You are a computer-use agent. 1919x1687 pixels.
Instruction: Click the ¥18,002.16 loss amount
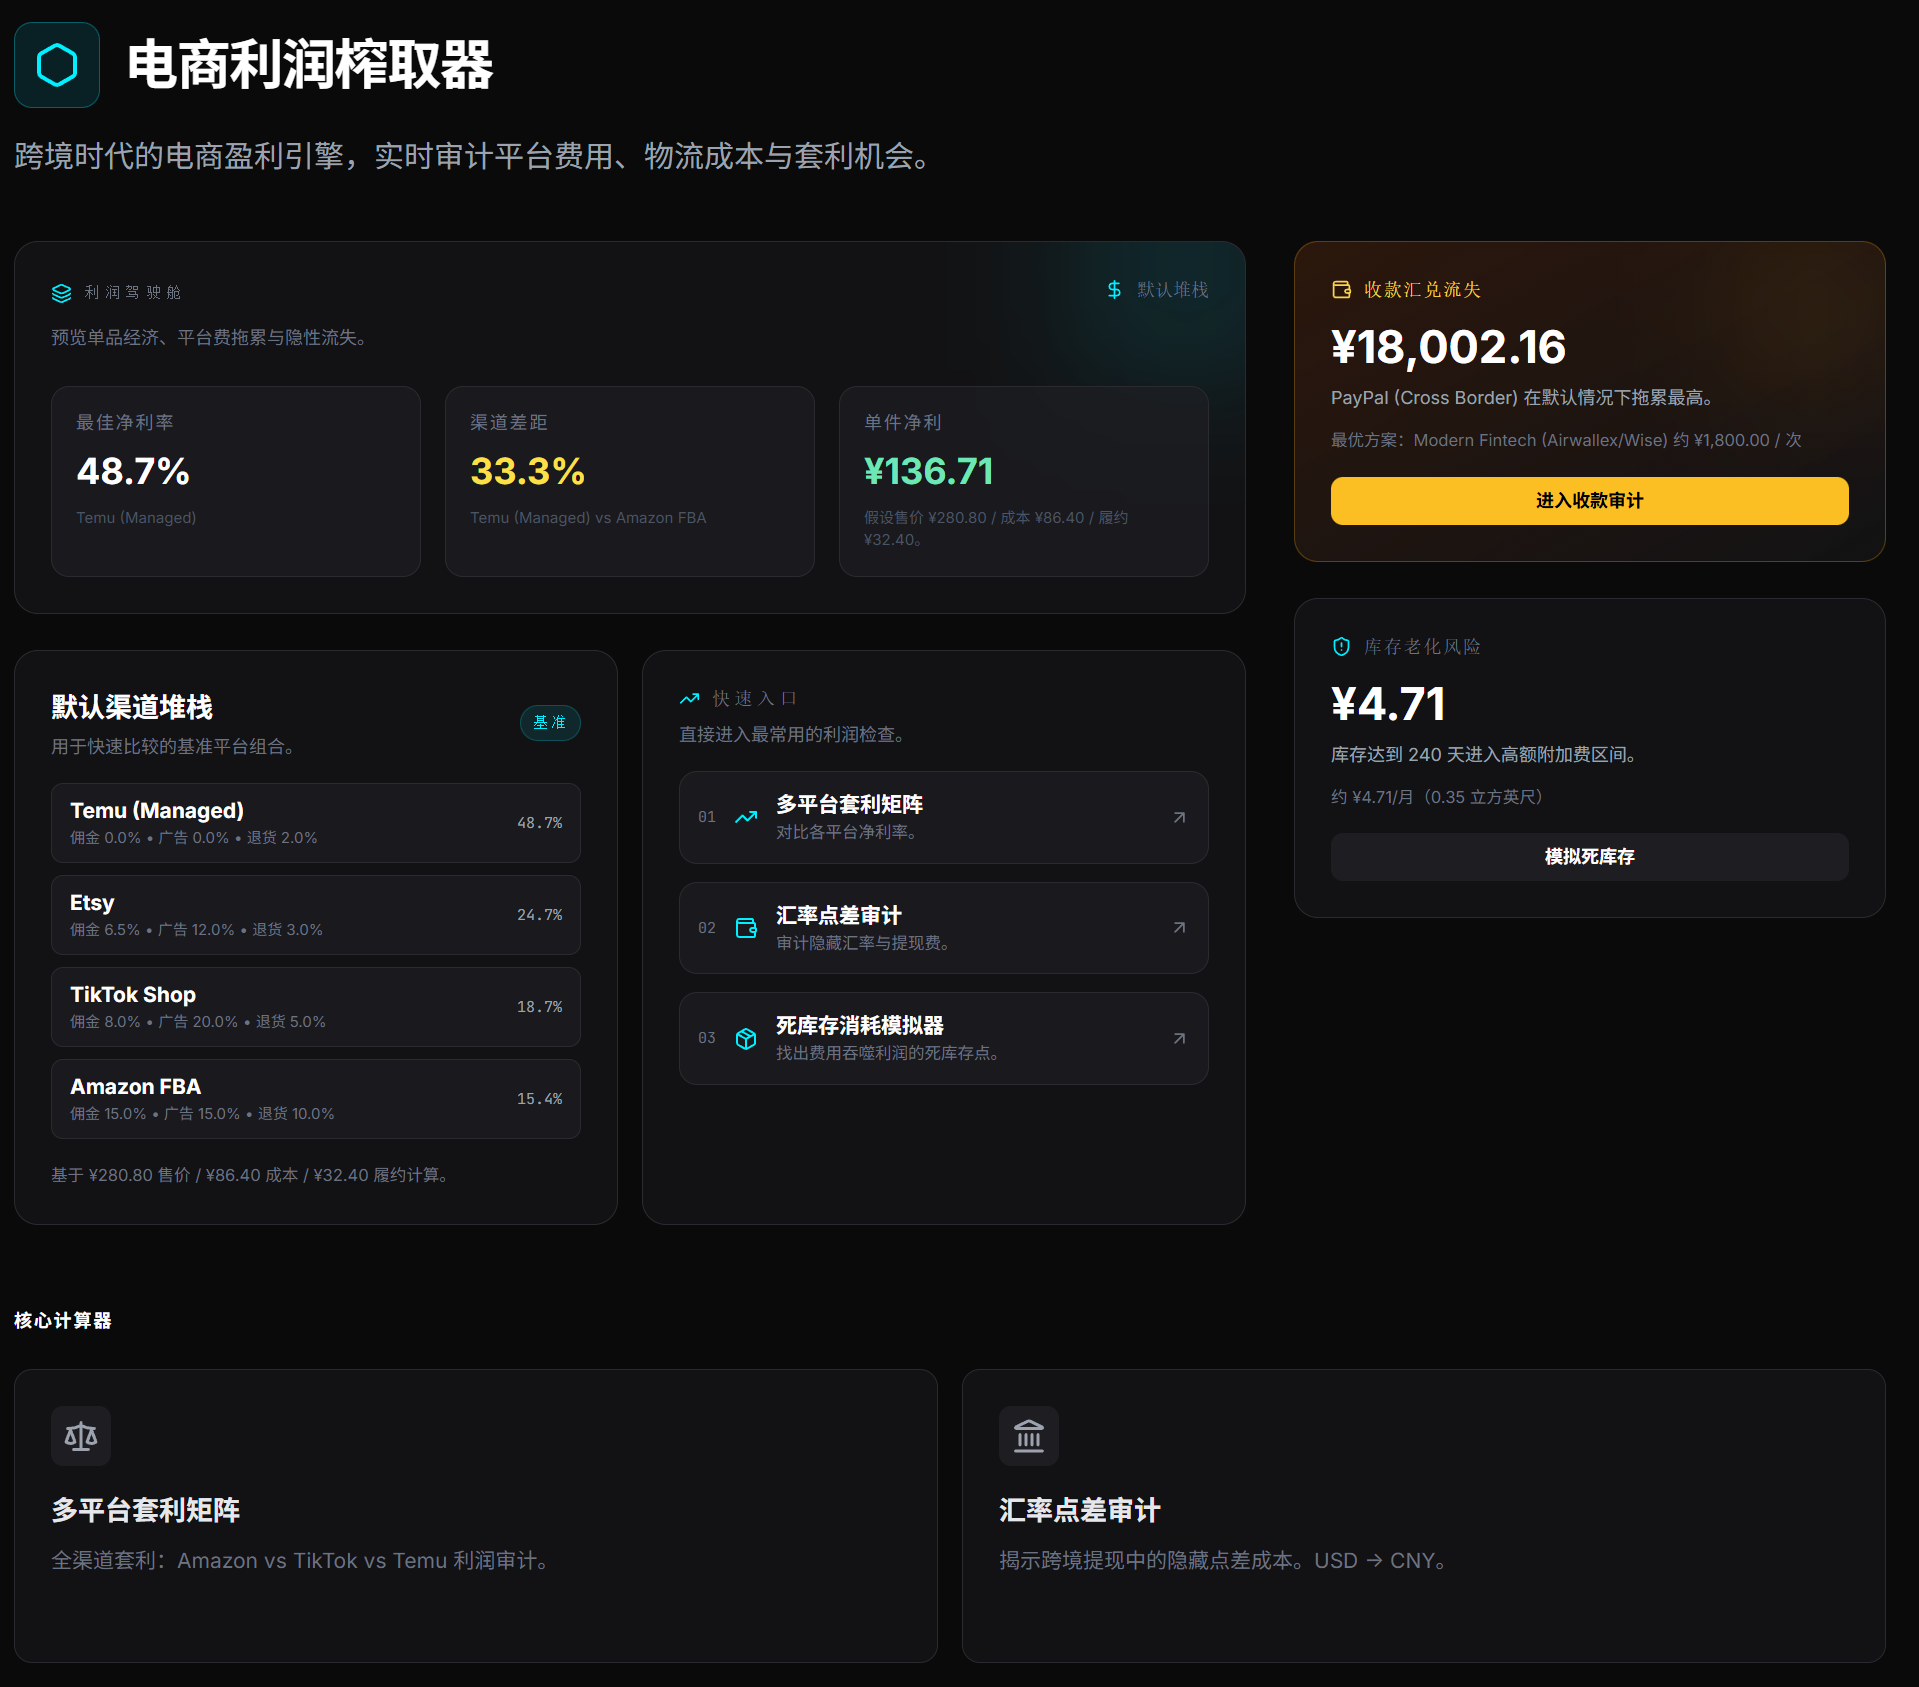click(x=1449, y=347)
